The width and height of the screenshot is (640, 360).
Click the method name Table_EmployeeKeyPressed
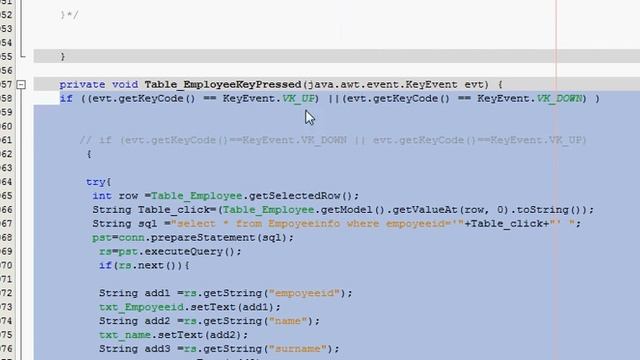[x=222, y=84]
